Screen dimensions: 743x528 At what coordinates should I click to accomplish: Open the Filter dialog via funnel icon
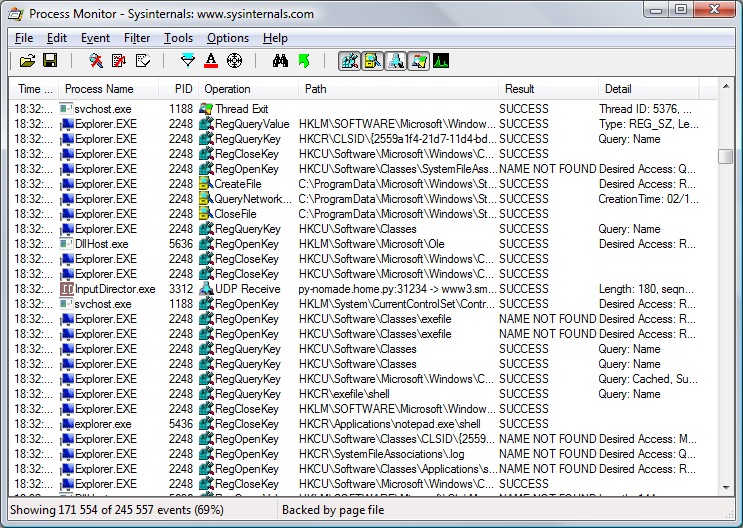pos(188,61)
